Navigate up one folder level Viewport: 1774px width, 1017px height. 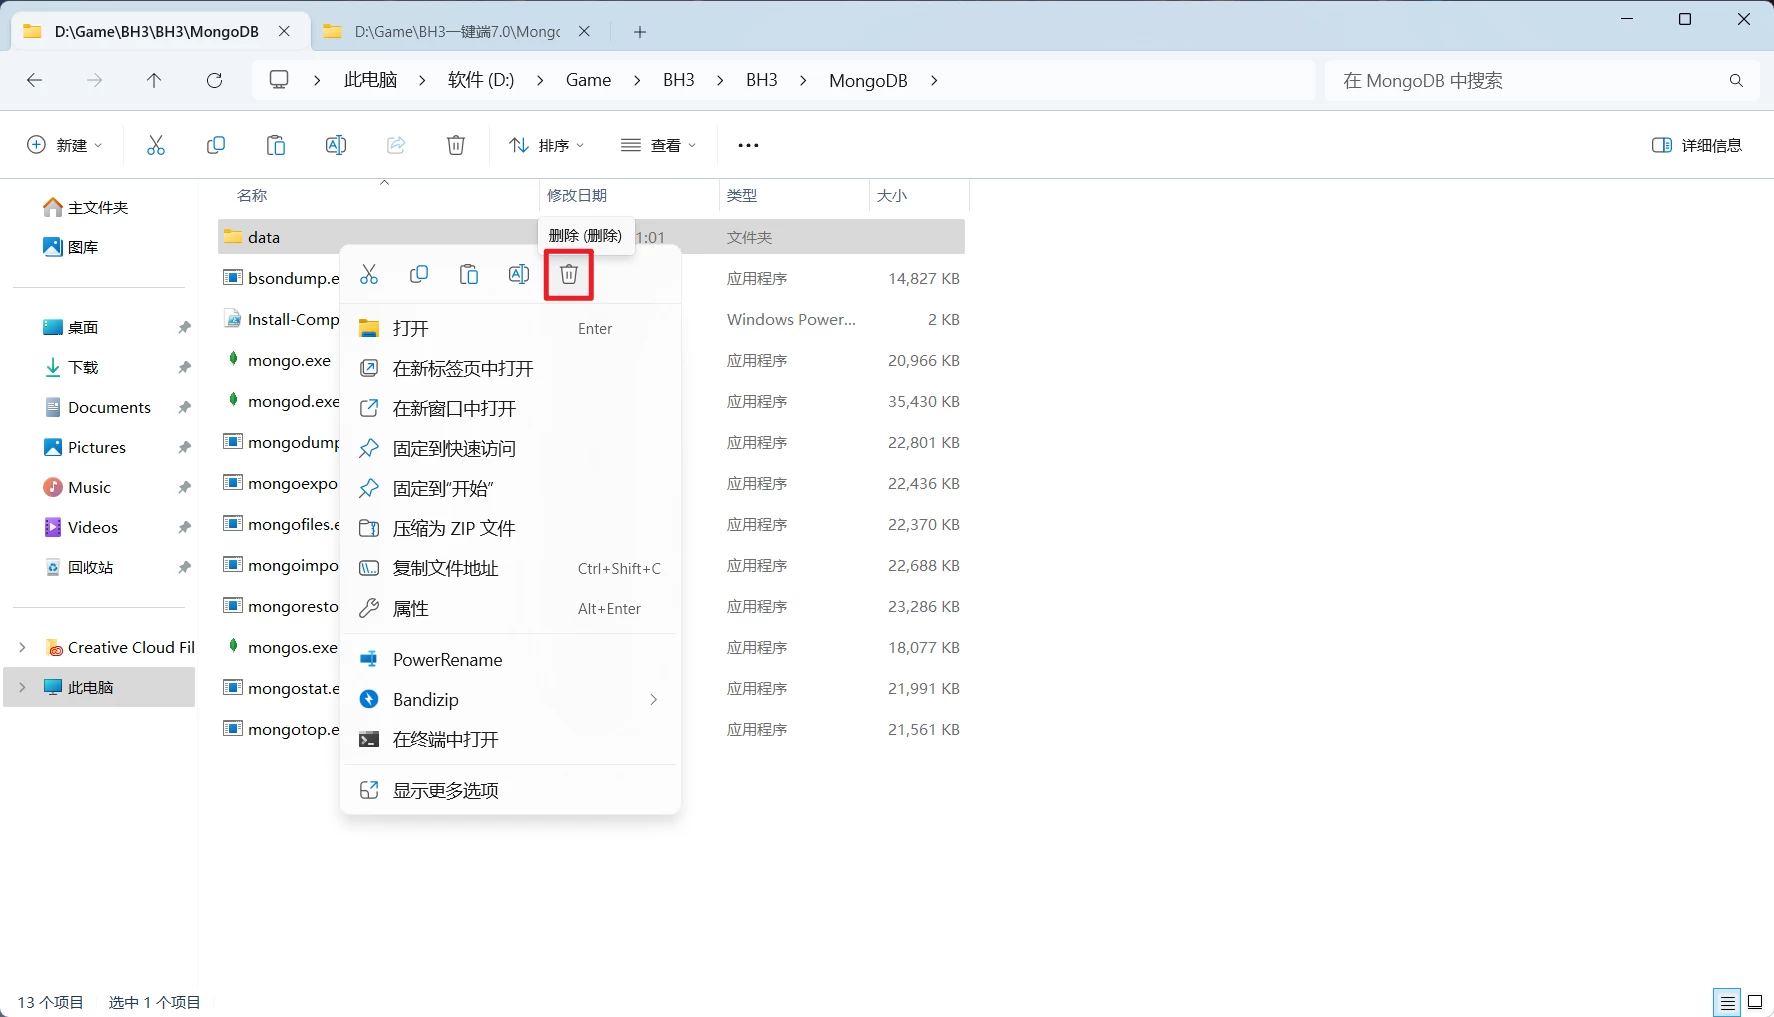[154, 81]
